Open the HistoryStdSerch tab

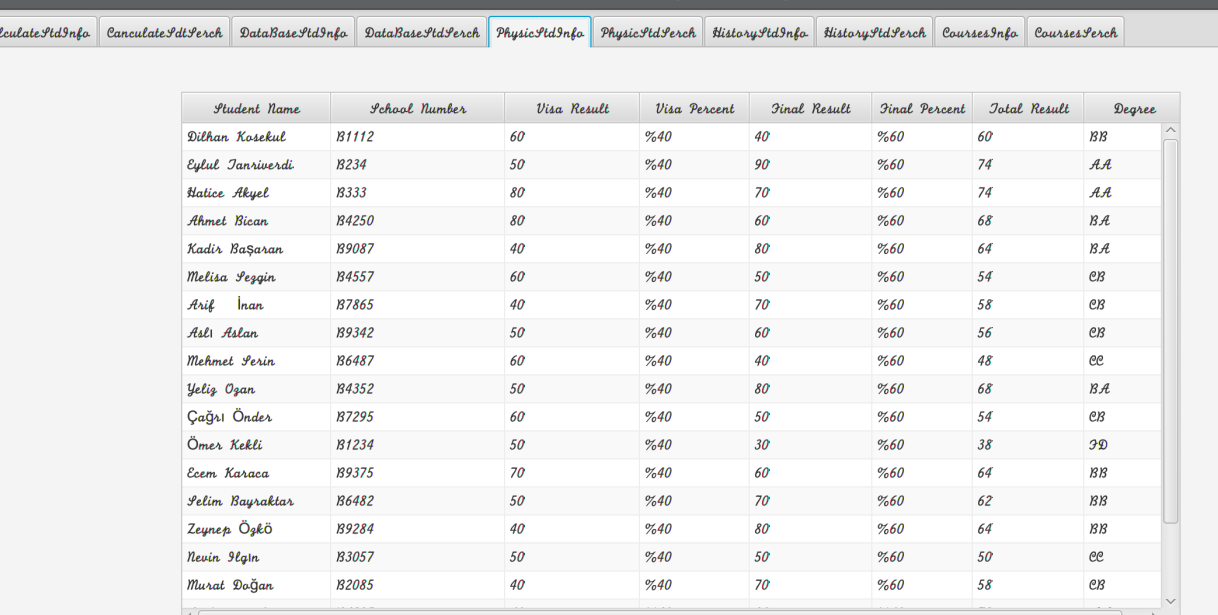click(875, 32)
